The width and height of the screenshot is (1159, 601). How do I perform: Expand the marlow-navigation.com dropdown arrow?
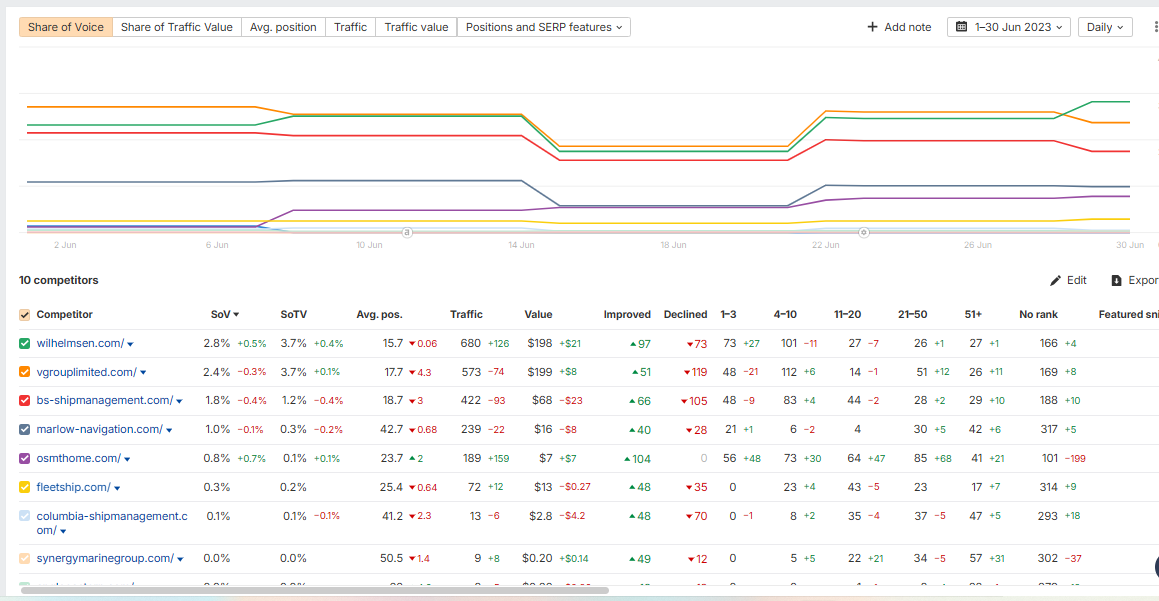point(169,431)
